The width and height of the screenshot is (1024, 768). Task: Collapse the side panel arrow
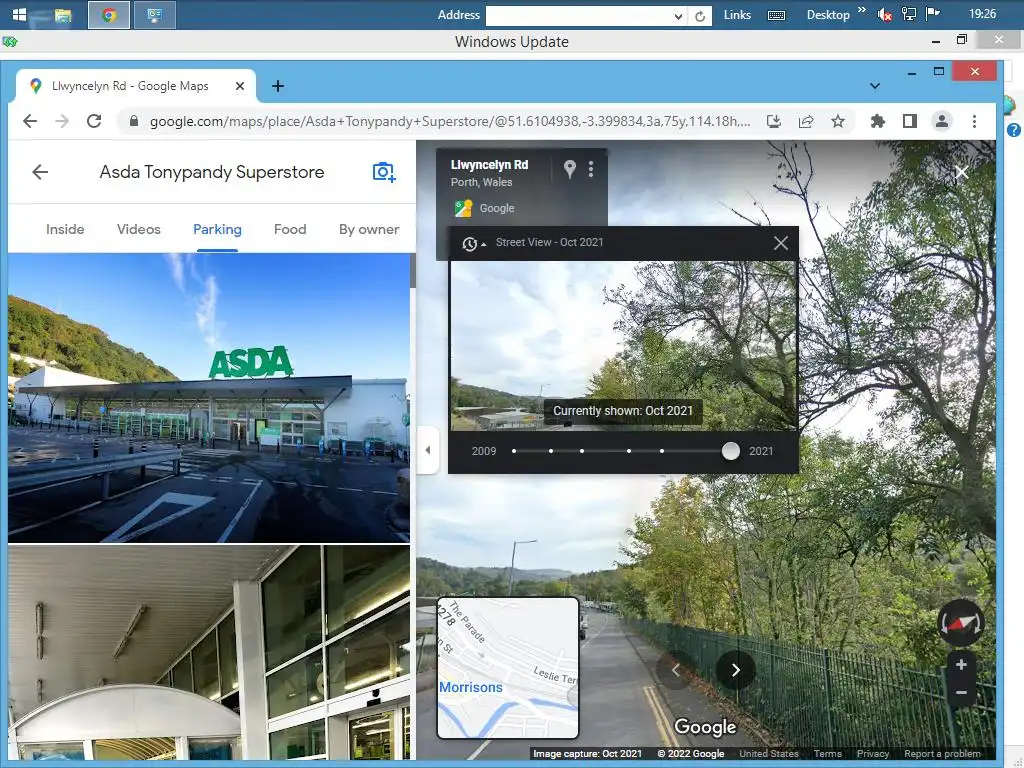tap(428, 449)
